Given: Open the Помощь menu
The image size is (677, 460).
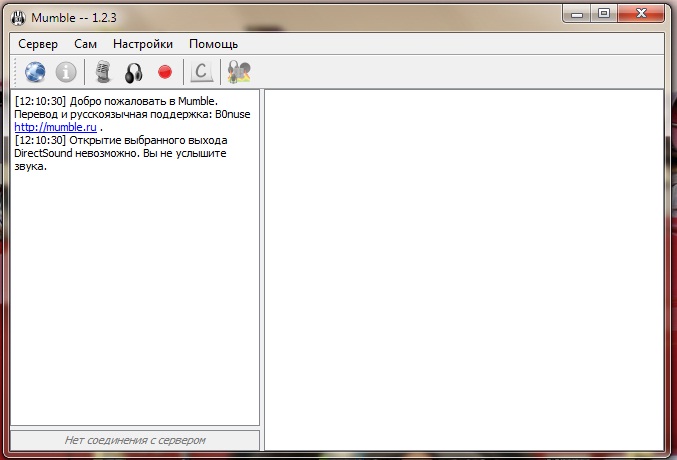Looking at the screenshot, I should pyautogui.click(x=213, y=44).
